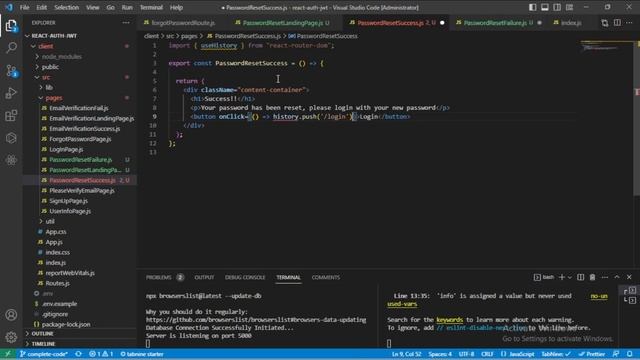Screen dimensions: 640x360
Task: Click the remote window indicator in status bar
Action: 7,354
